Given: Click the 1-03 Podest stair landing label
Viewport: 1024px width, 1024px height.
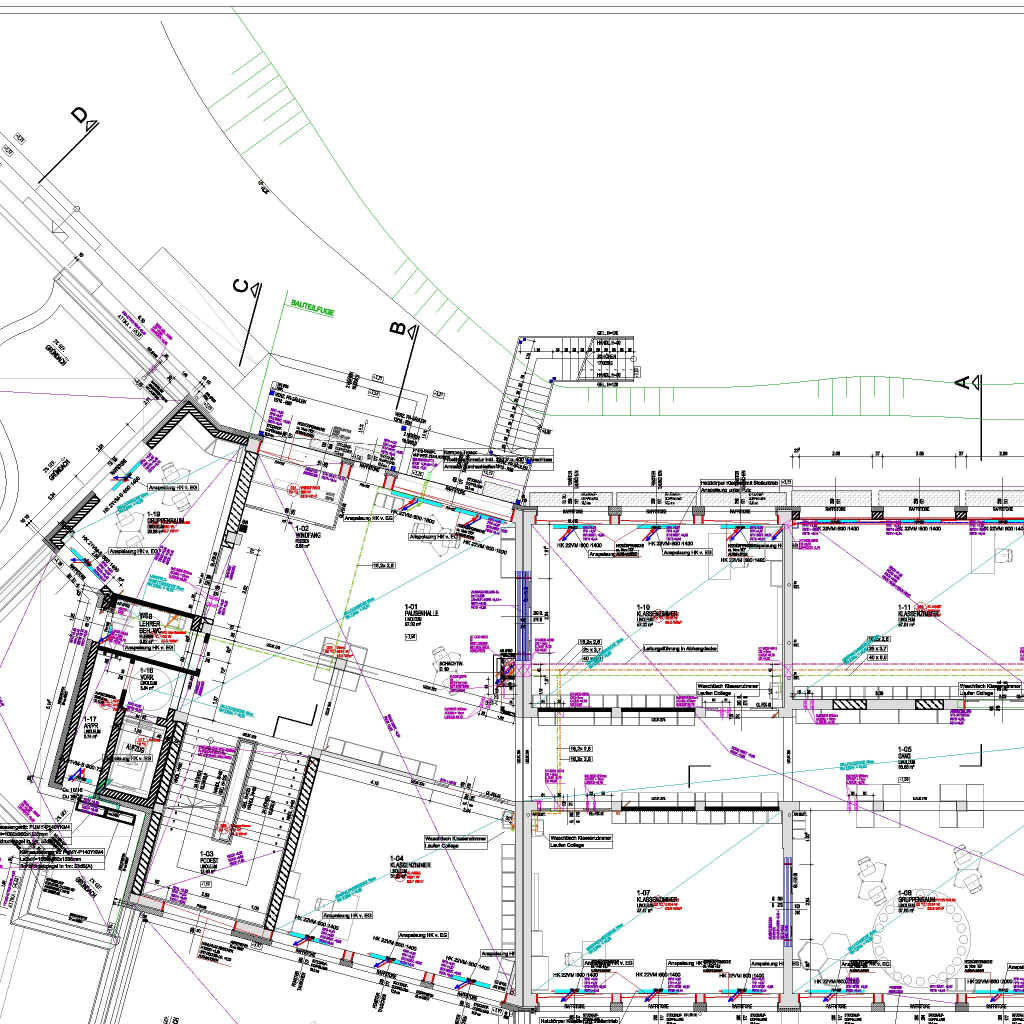Looking at the screenshot, I should point(209,862).
